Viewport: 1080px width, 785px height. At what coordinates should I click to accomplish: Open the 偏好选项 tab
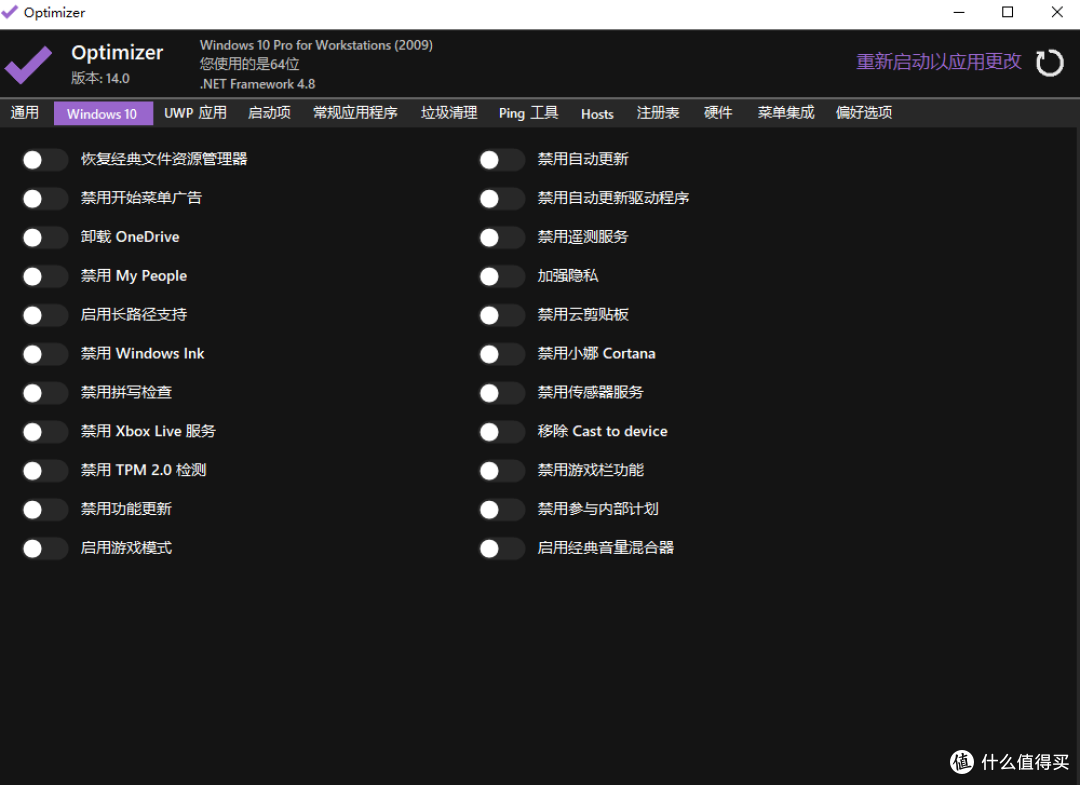point(864,113)
